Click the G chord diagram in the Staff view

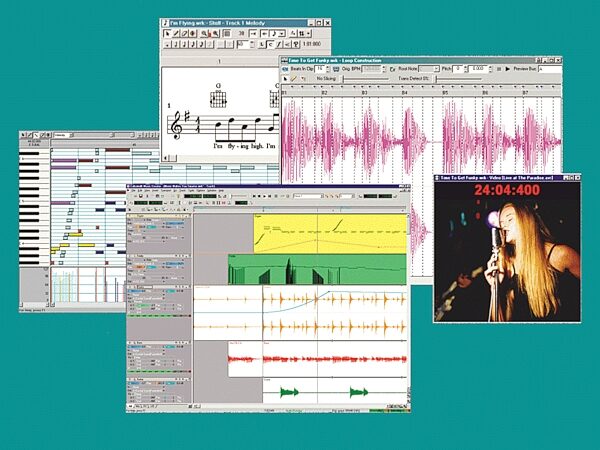tap(218, 98)
